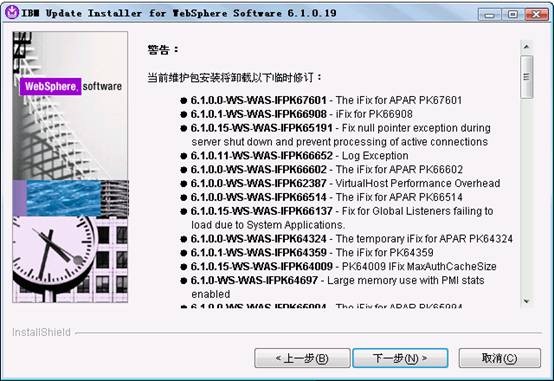This screenshot has height=381, width=554.
Task: Proceed with the 下一步(N) button
Action: (x=400, y=358)
